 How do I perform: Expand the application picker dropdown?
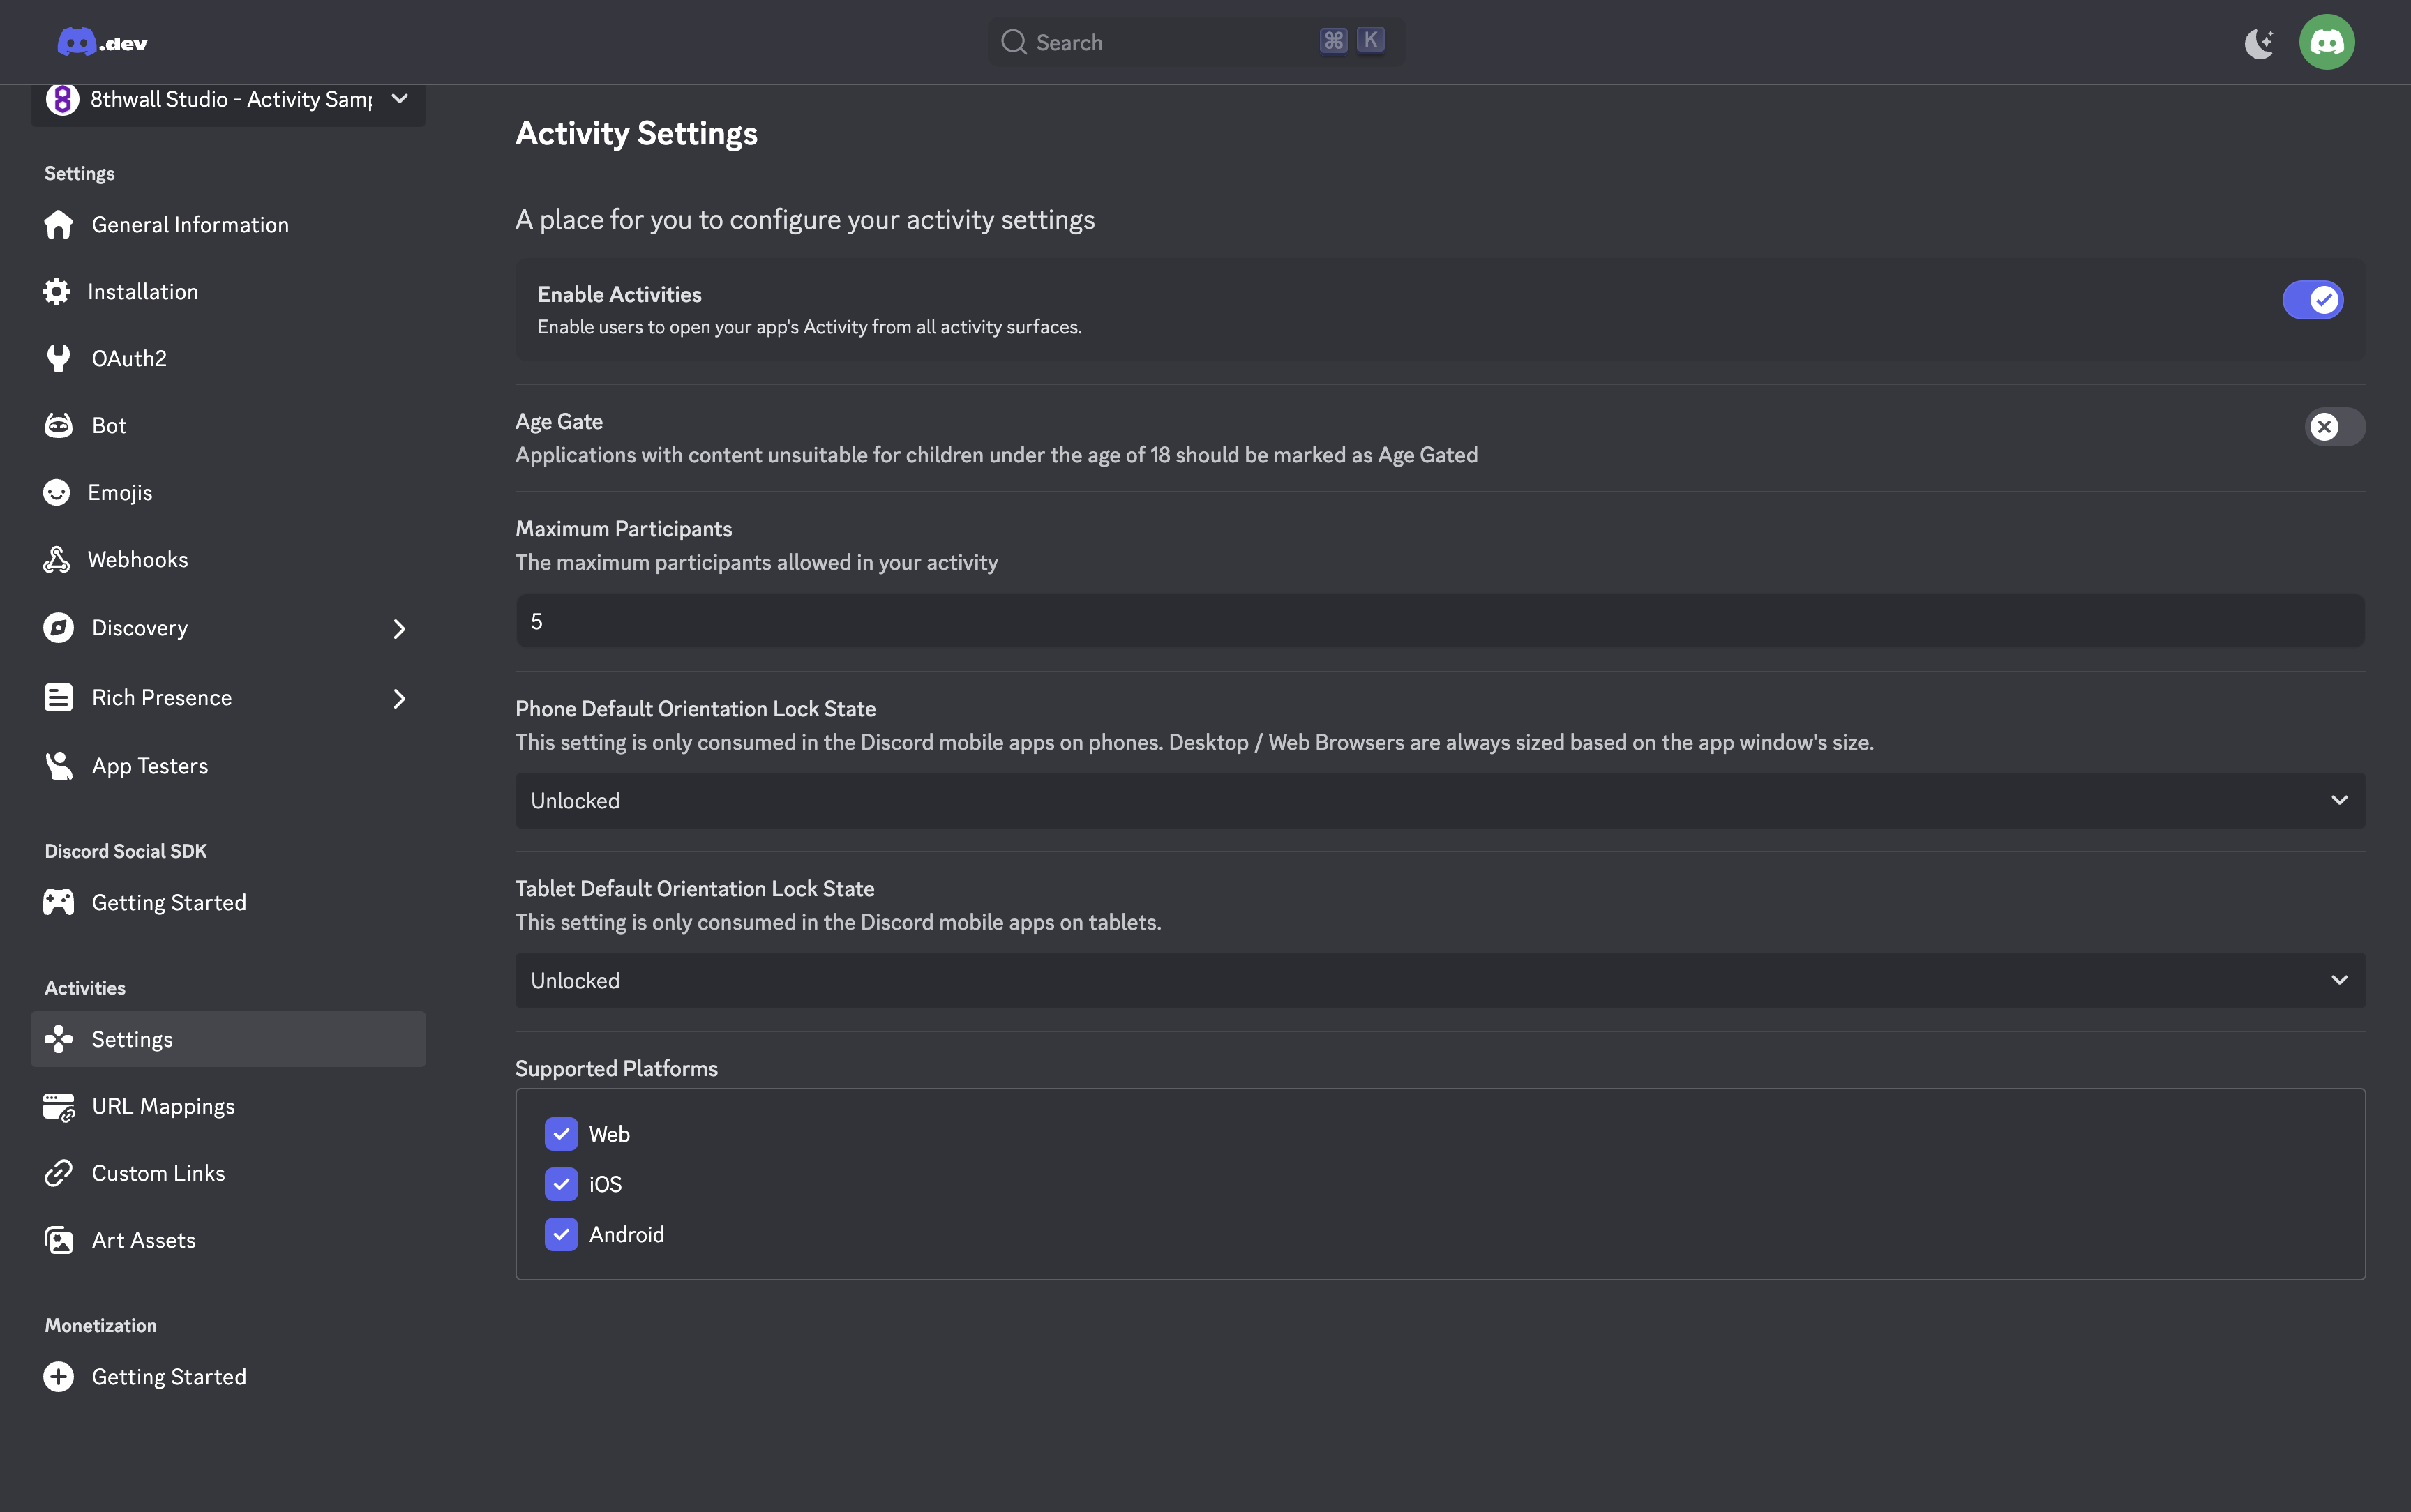398,99
